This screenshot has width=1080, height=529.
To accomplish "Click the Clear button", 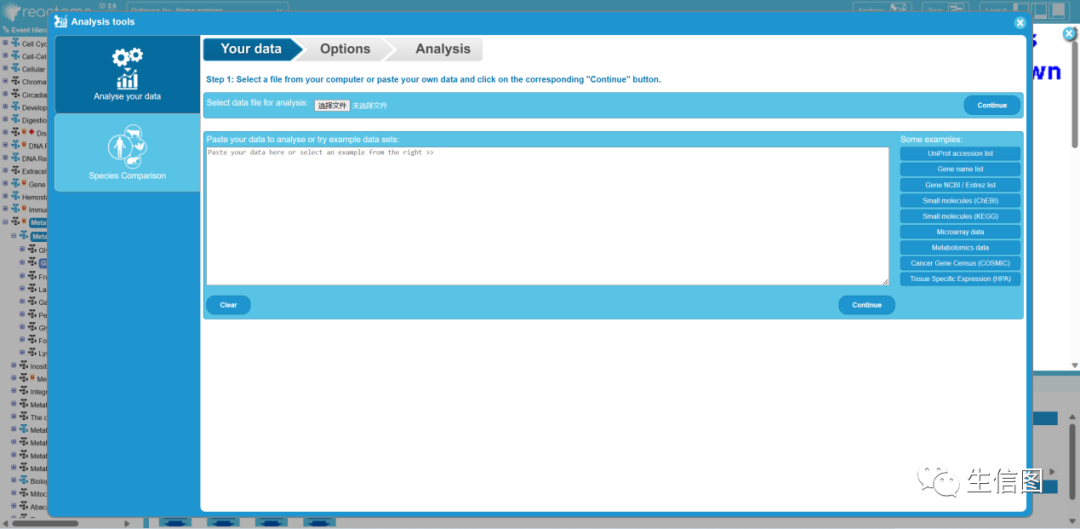I will (x=229, y=305).
